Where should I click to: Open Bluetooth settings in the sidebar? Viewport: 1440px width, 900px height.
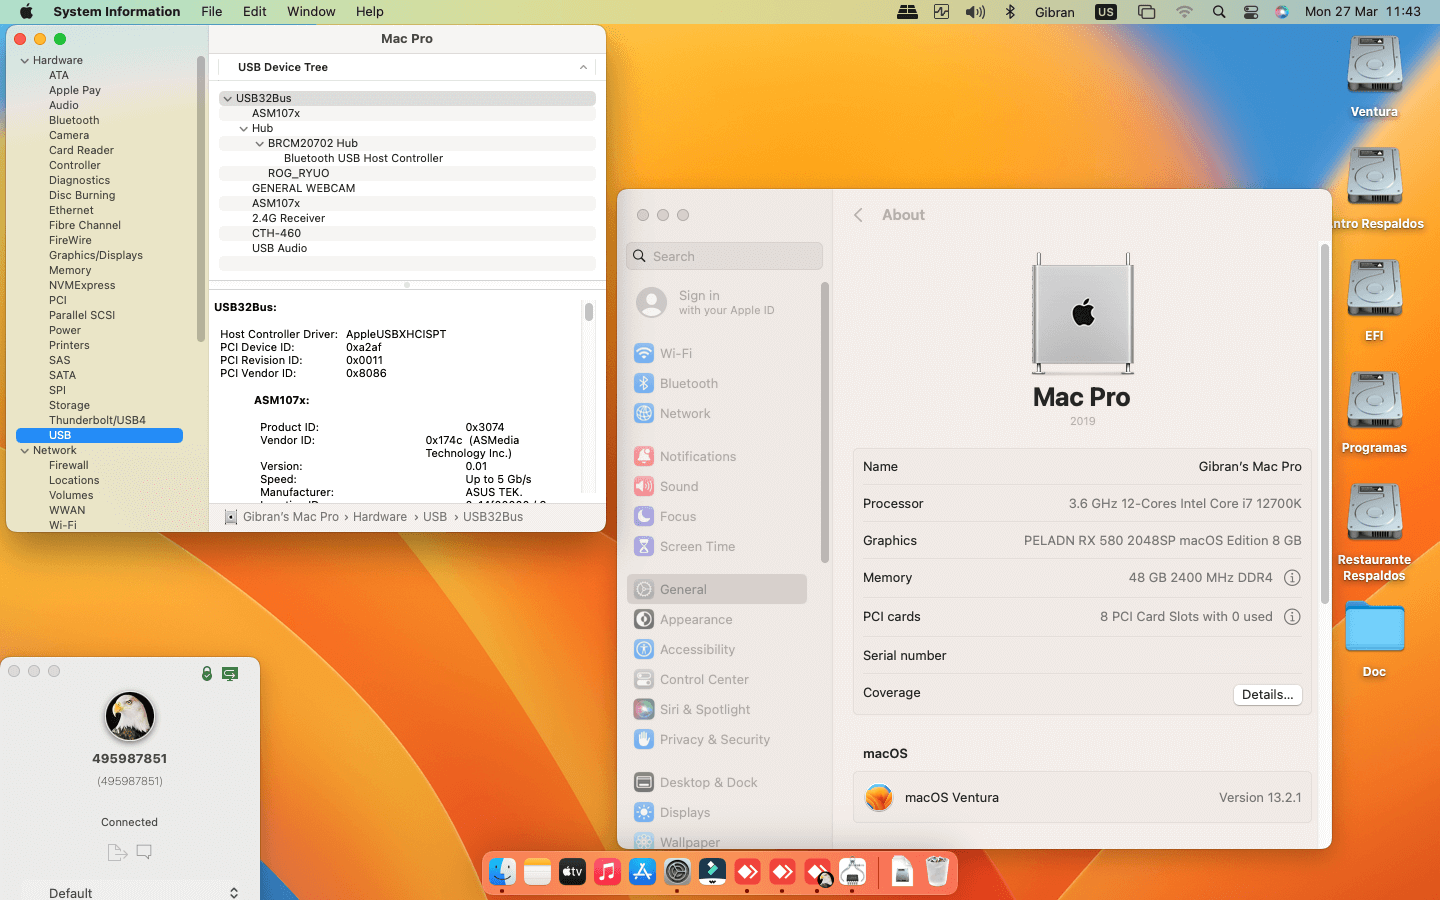688,384
